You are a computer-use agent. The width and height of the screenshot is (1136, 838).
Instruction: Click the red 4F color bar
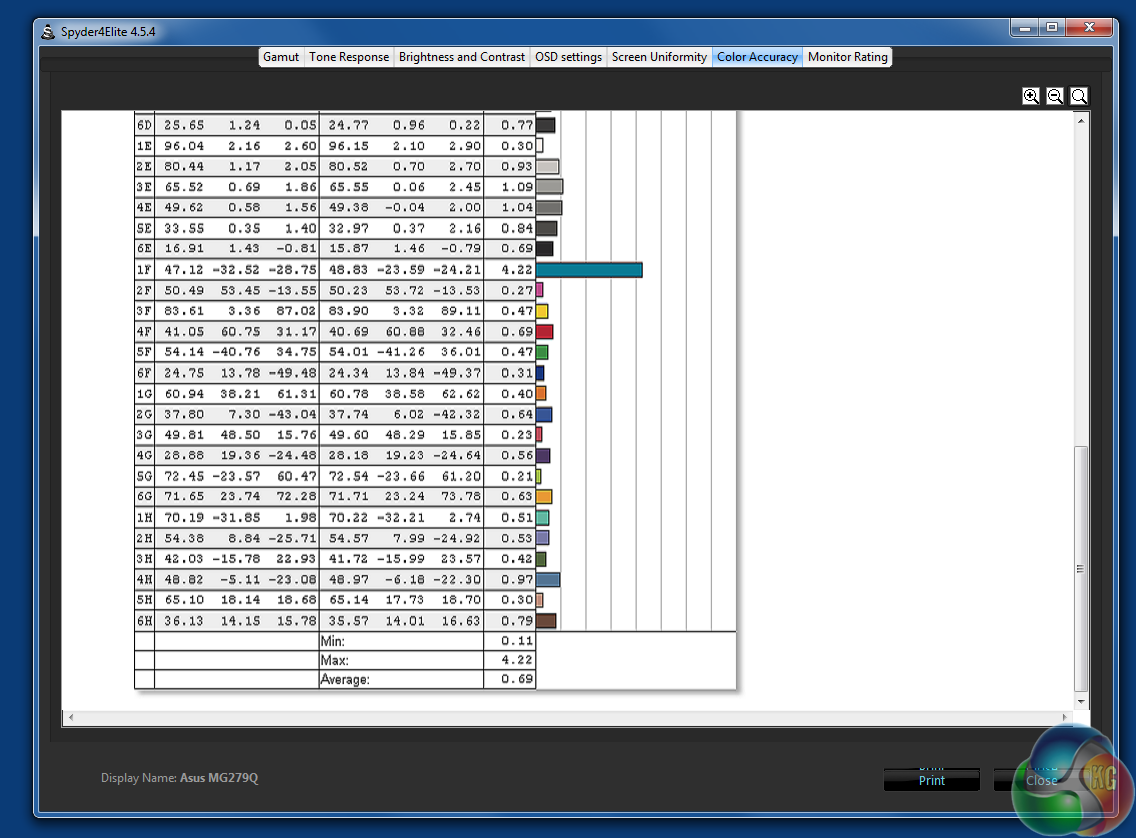click(x=545, y=332)
